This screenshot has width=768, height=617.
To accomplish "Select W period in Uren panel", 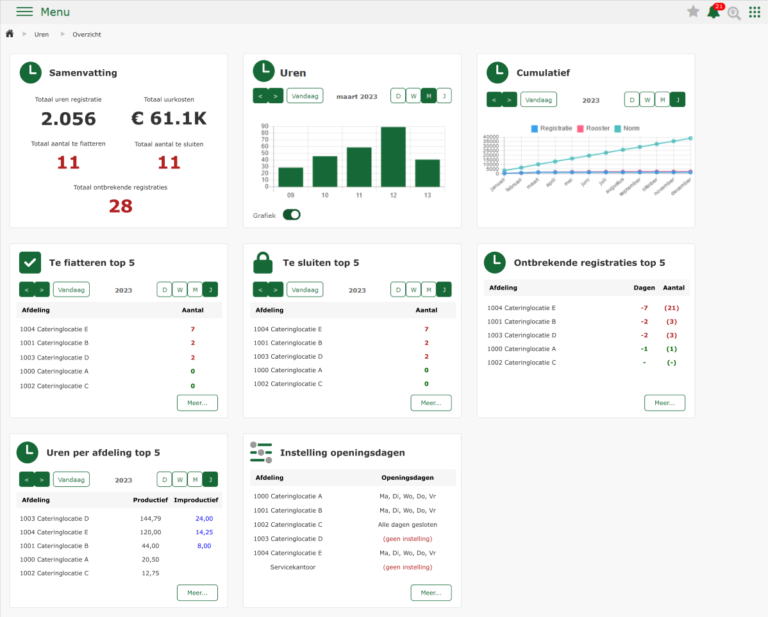I will 414,96.
